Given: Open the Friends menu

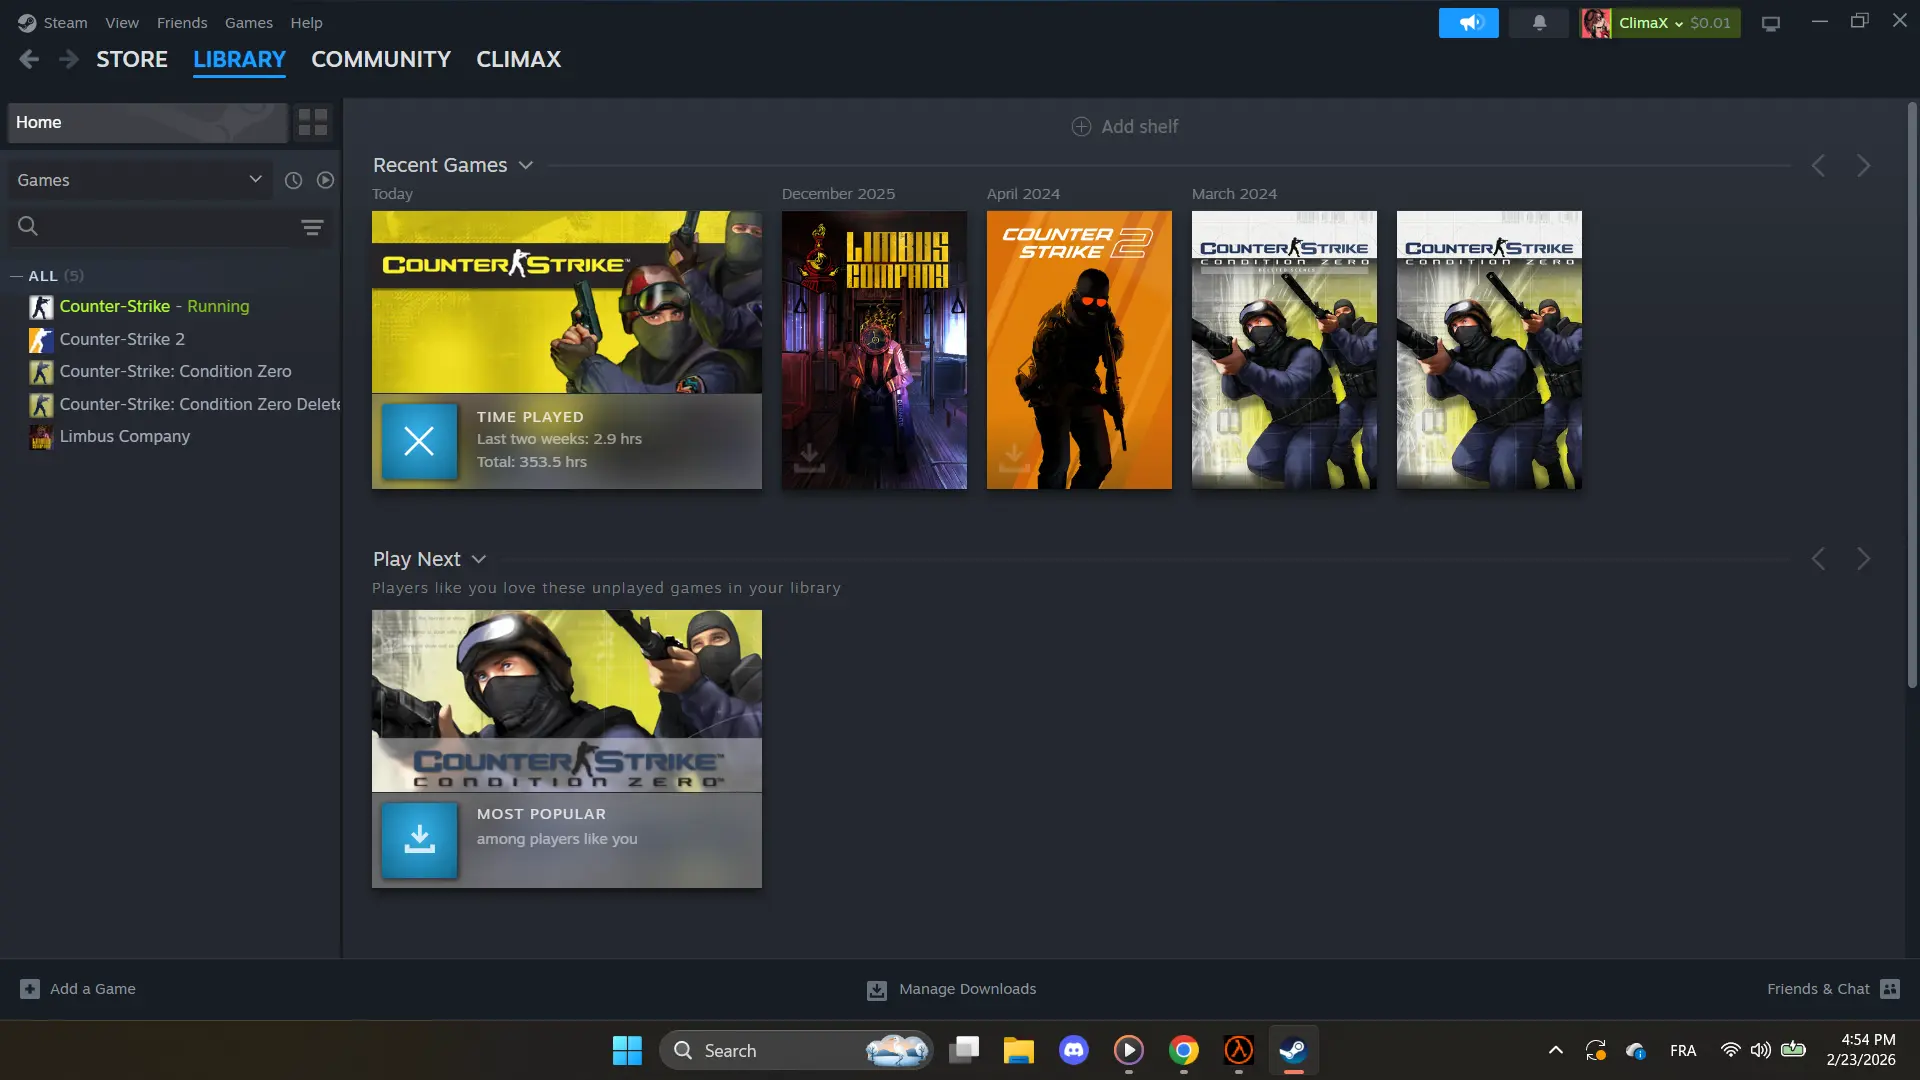Looking at the screenshot, I should tap(182, 23).
